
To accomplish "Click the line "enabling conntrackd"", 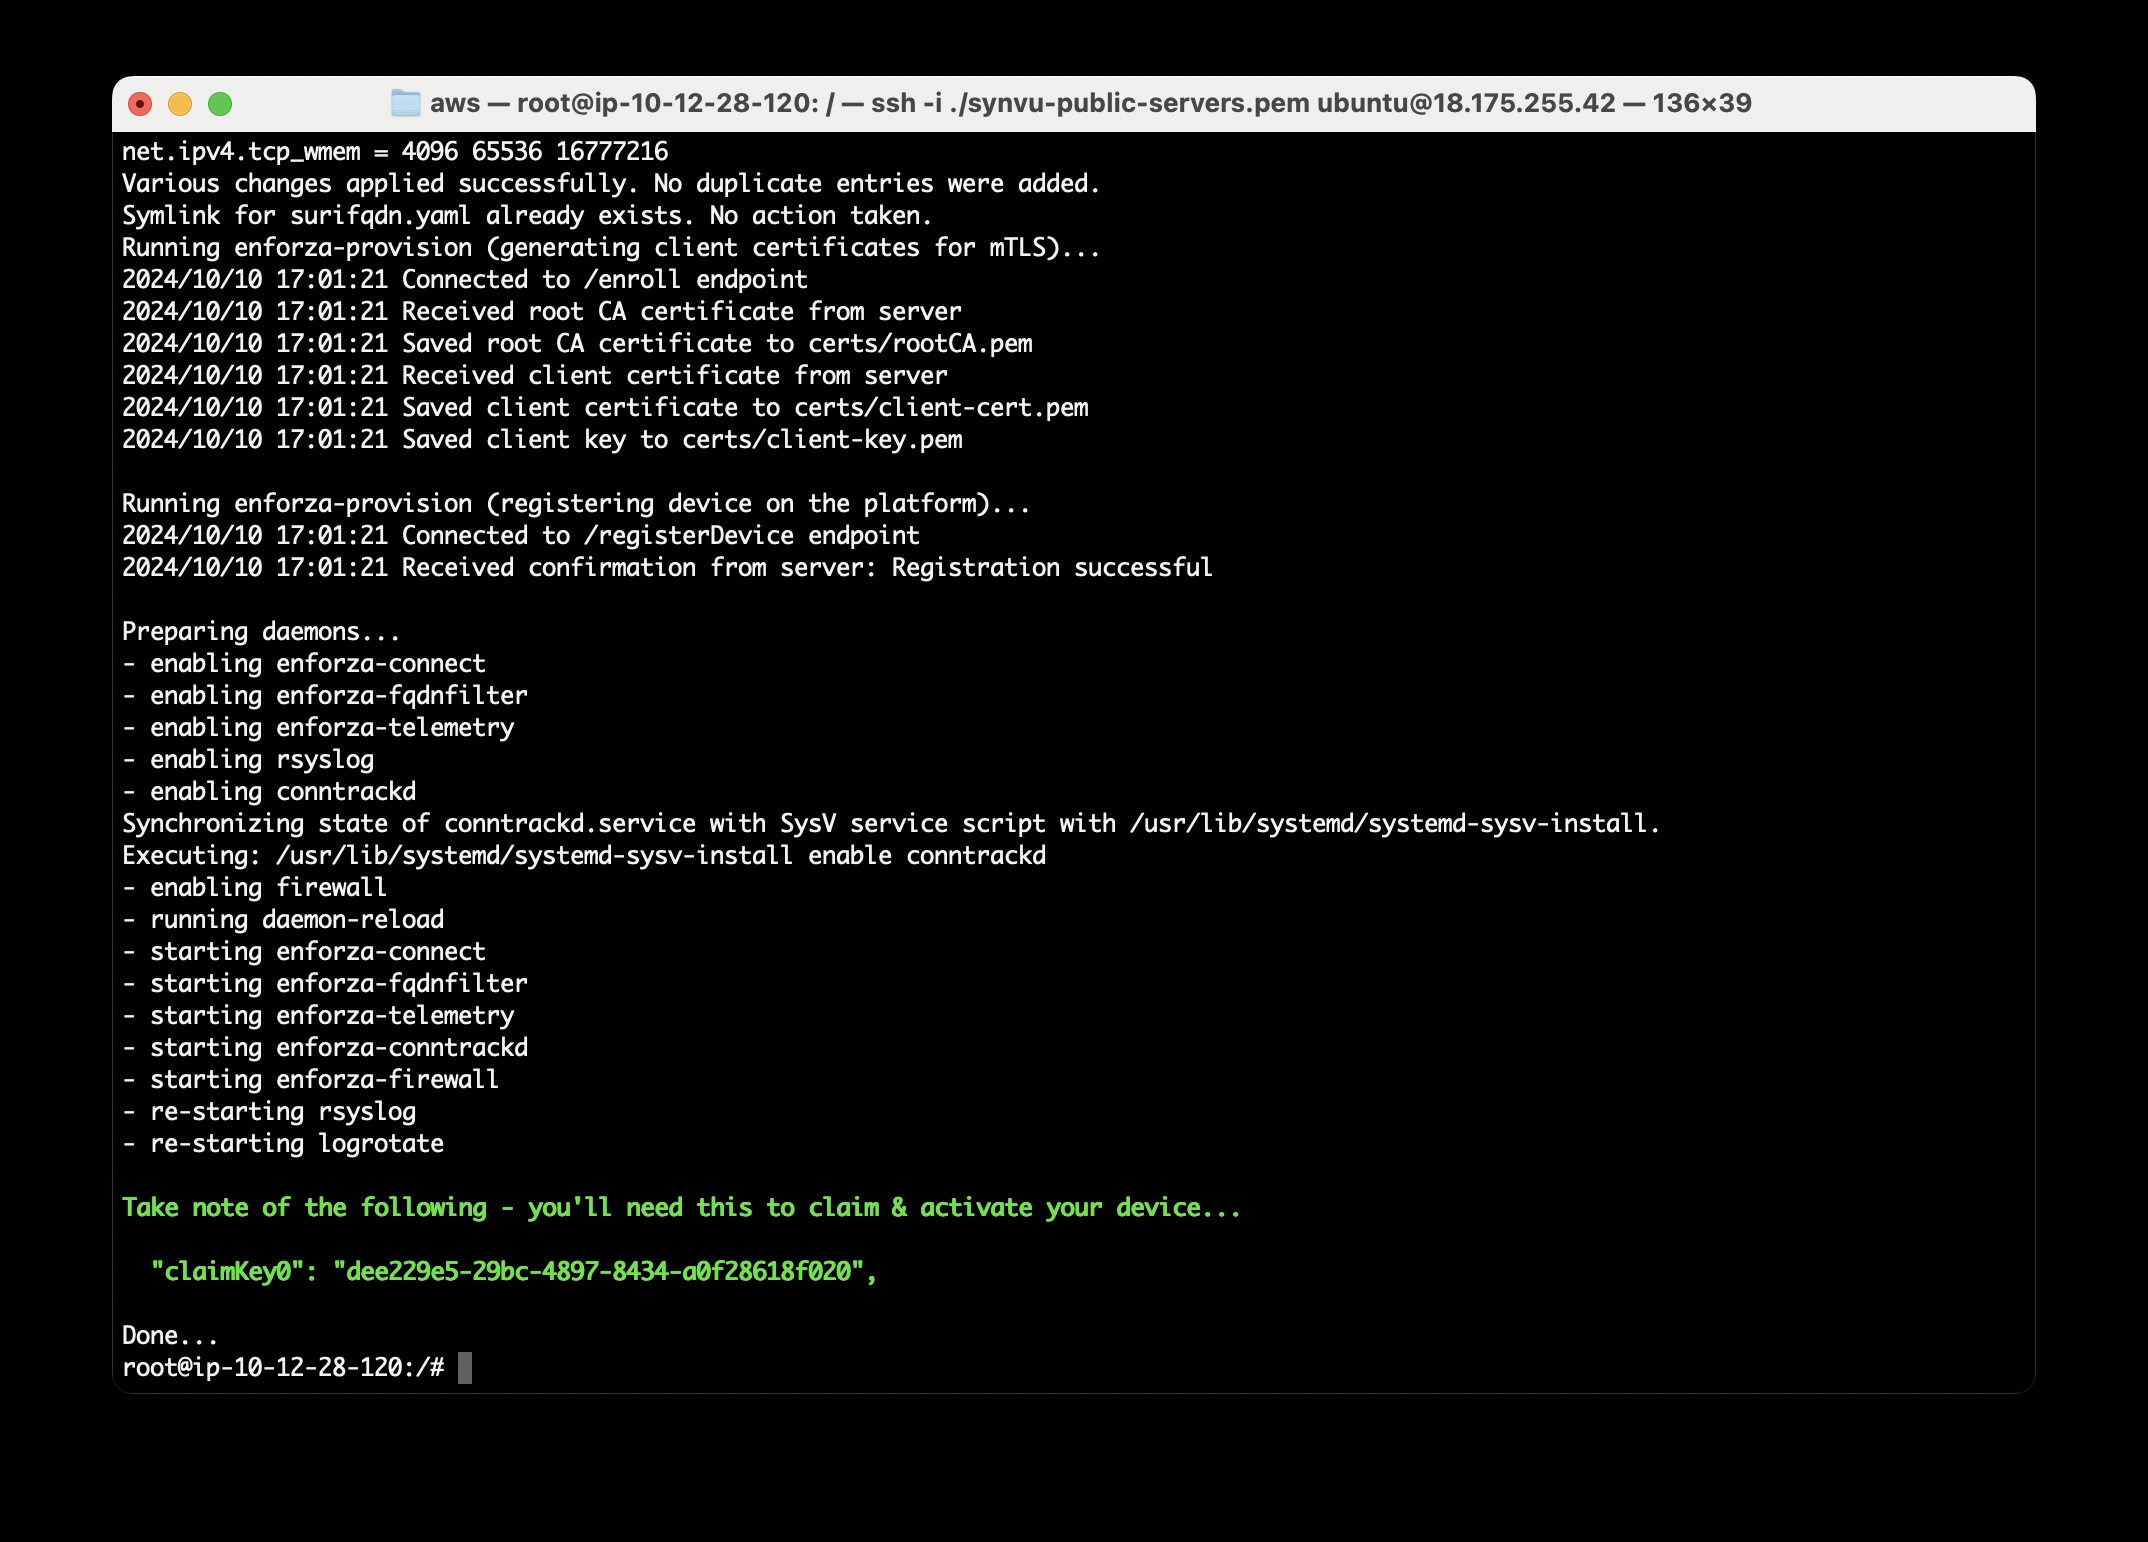I will (269, 792).
